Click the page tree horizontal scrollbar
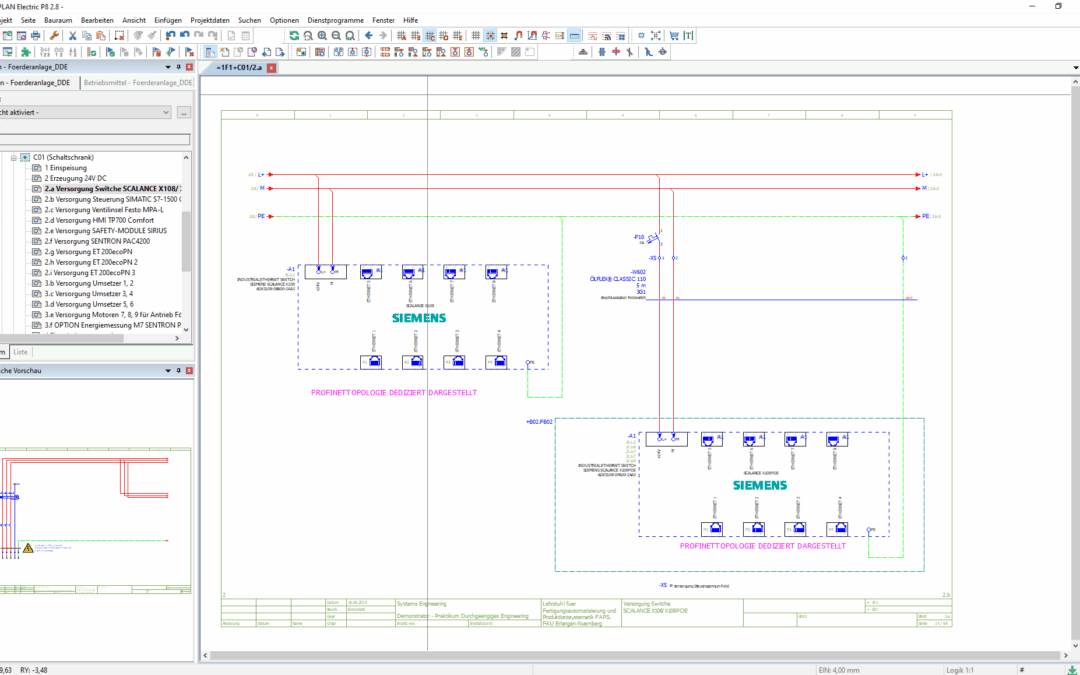The height and width of the screenshot is (675, 1080). [61, 338]
